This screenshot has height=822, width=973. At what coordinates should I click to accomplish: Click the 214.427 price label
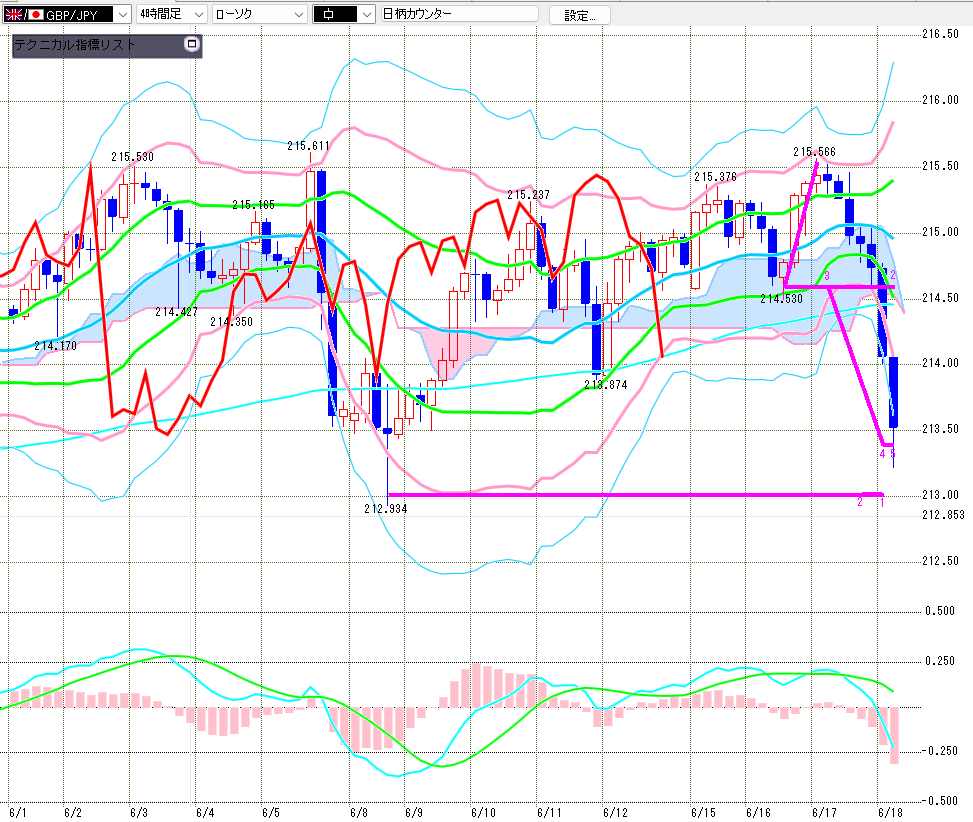(176, 311)
